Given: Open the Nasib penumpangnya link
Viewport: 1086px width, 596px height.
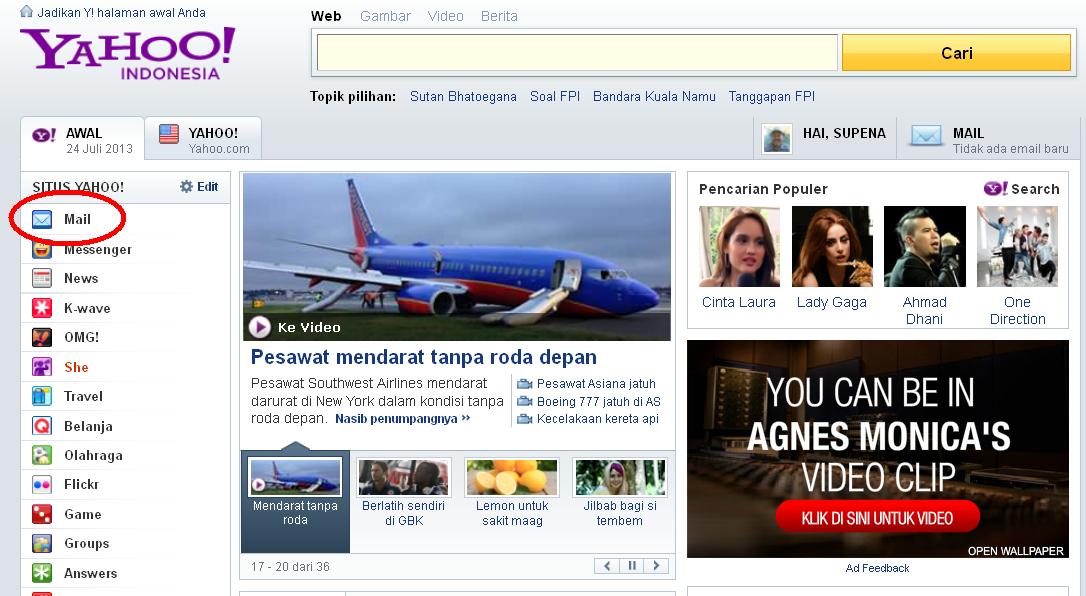Looking at the screenshot, I should click(x=396, y=419).
